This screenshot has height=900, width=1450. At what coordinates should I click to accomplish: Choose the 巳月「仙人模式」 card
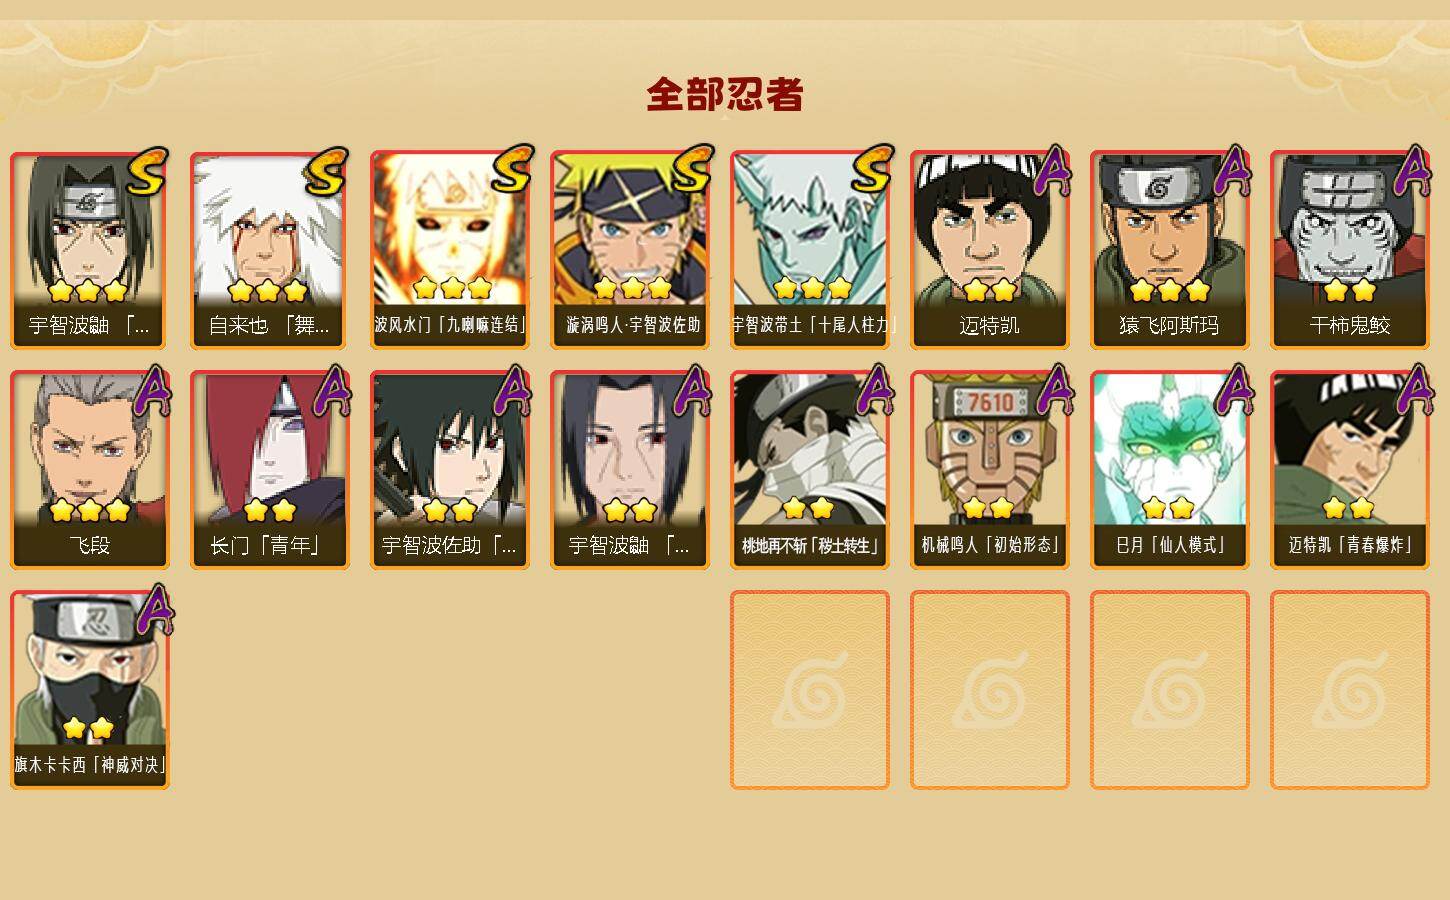(x=1169, y=470)
